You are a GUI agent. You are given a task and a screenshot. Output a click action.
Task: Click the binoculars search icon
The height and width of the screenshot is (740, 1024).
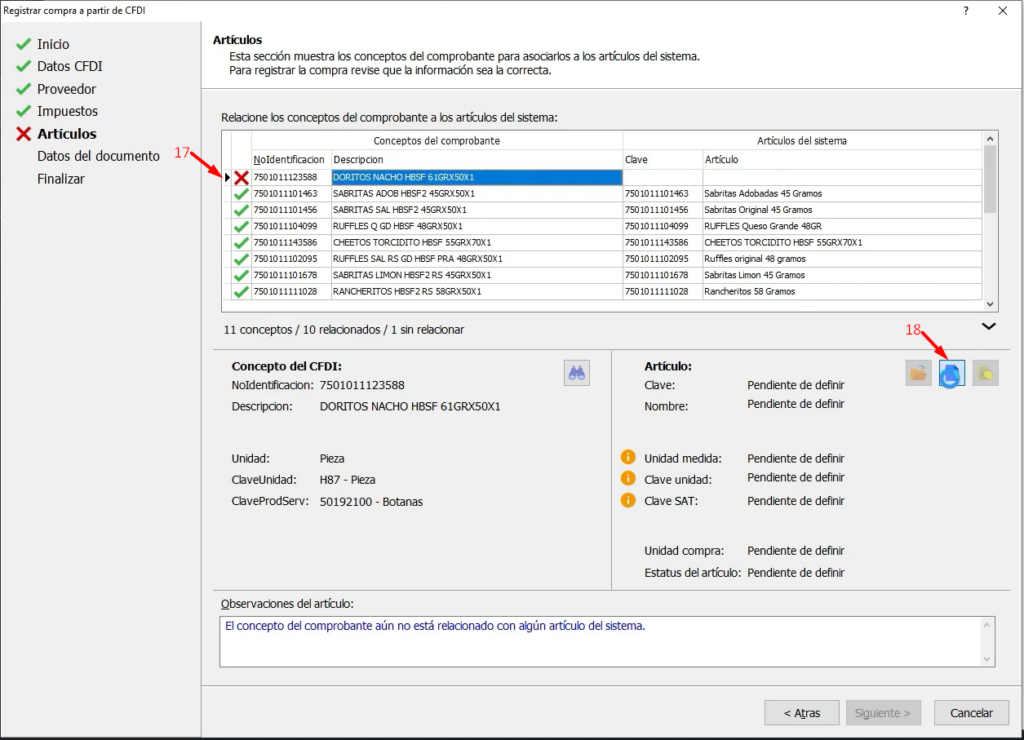coord(578,373)
